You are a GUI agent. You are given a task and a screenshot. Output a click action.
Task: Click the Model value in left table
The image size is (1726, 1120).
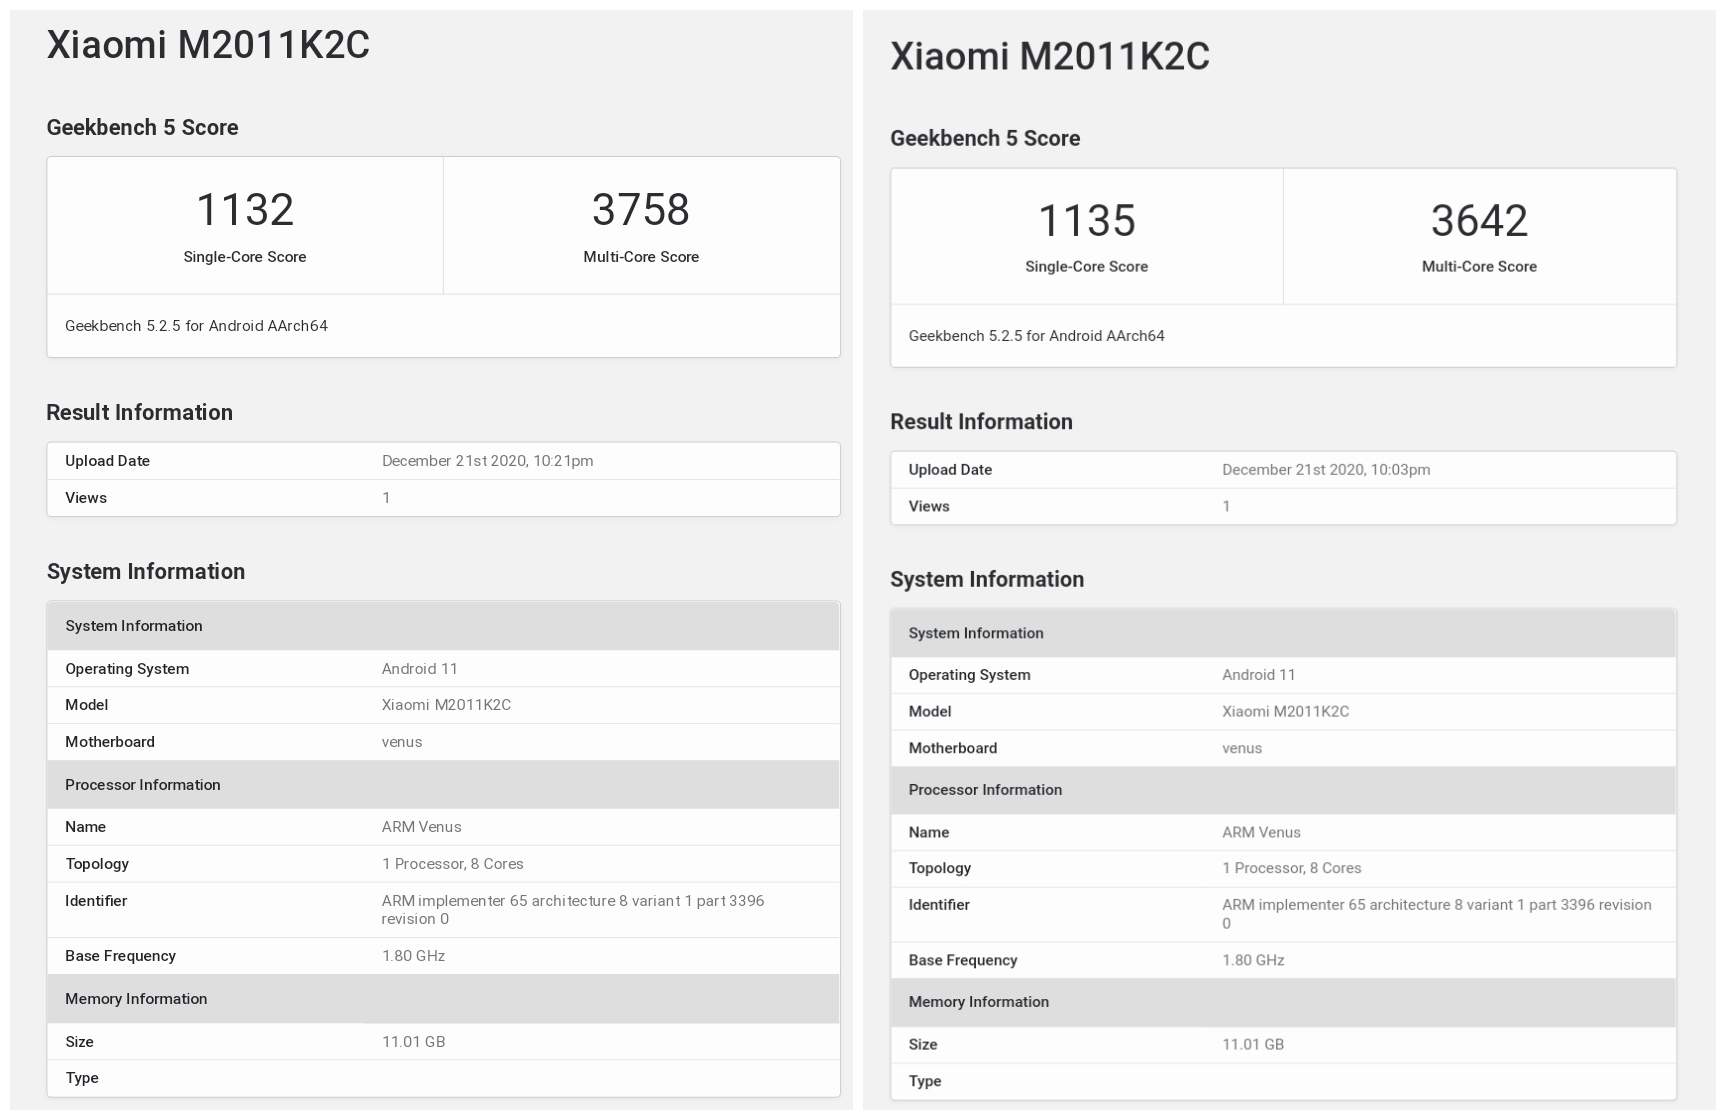(x=446, y=705)
